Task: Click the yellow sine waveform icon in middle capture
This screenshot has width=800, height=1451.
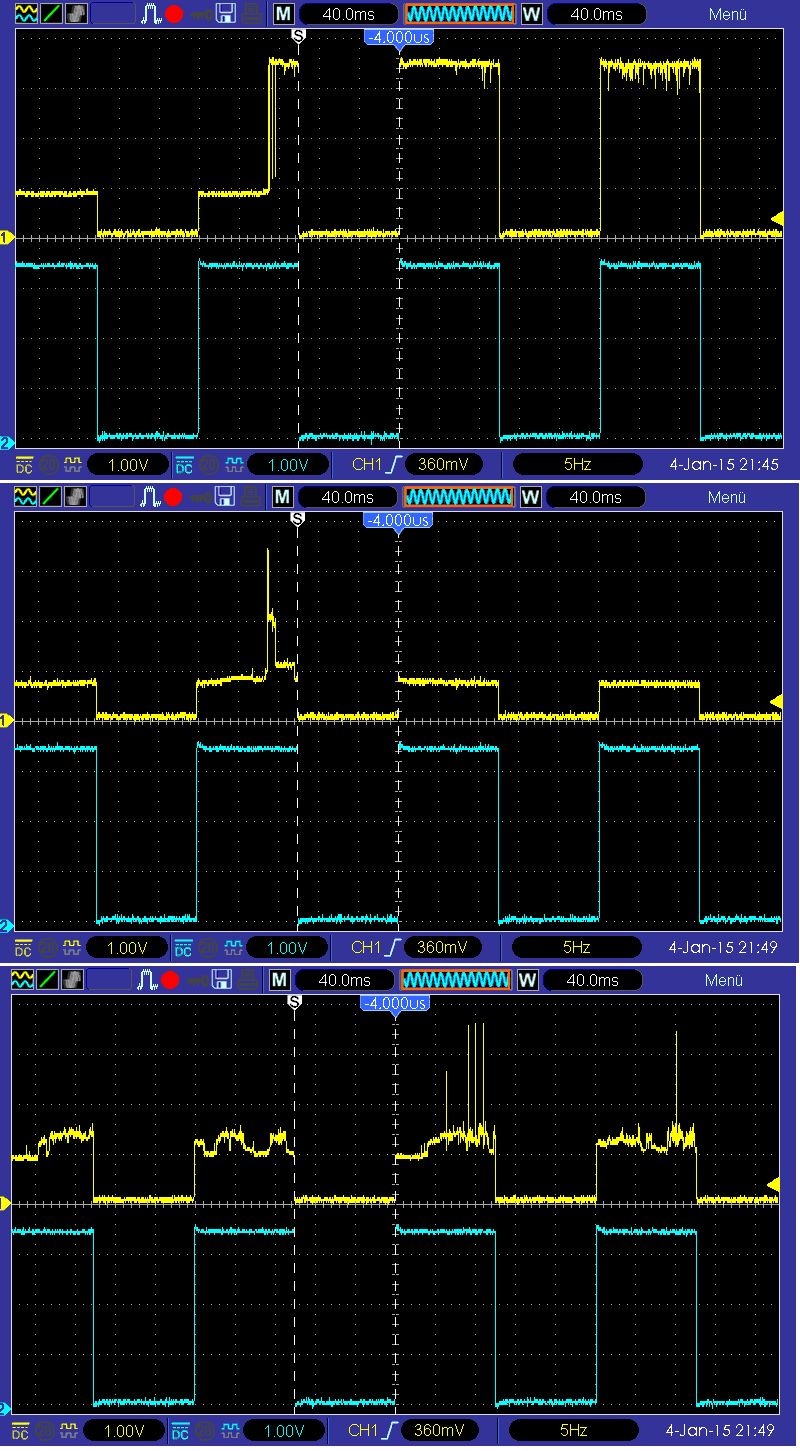Action: [26, 496]
